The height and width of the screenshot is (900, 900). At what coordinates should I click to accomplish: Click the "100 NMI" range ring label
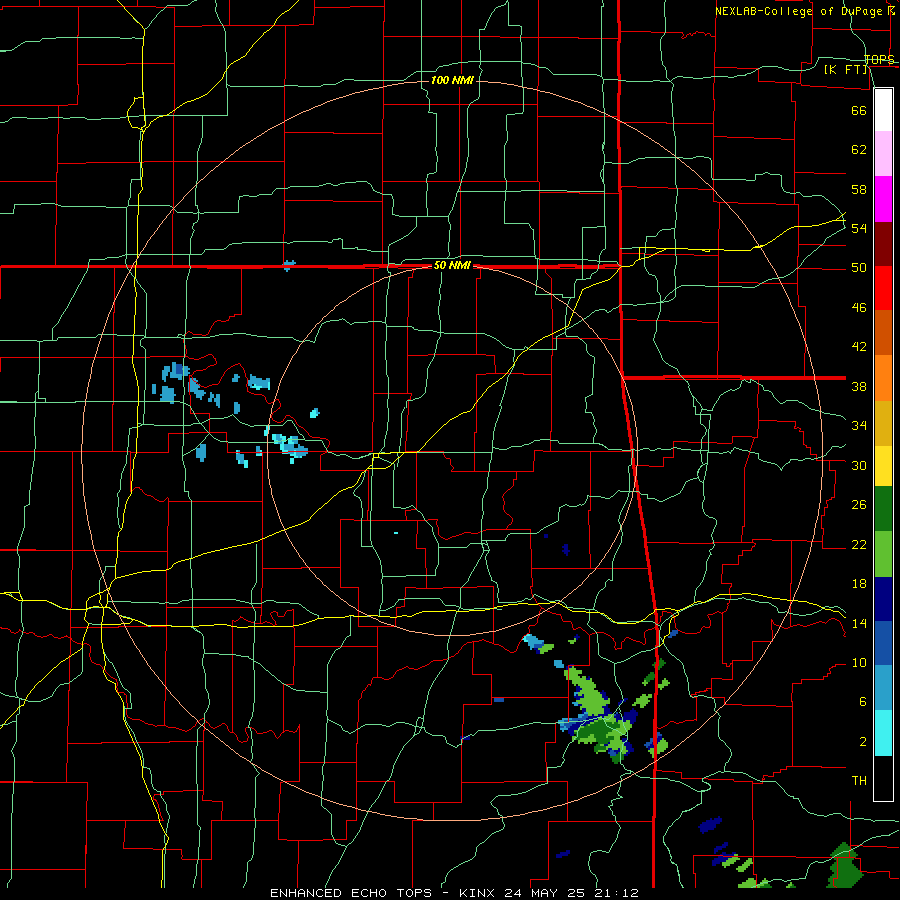point(452,80)
